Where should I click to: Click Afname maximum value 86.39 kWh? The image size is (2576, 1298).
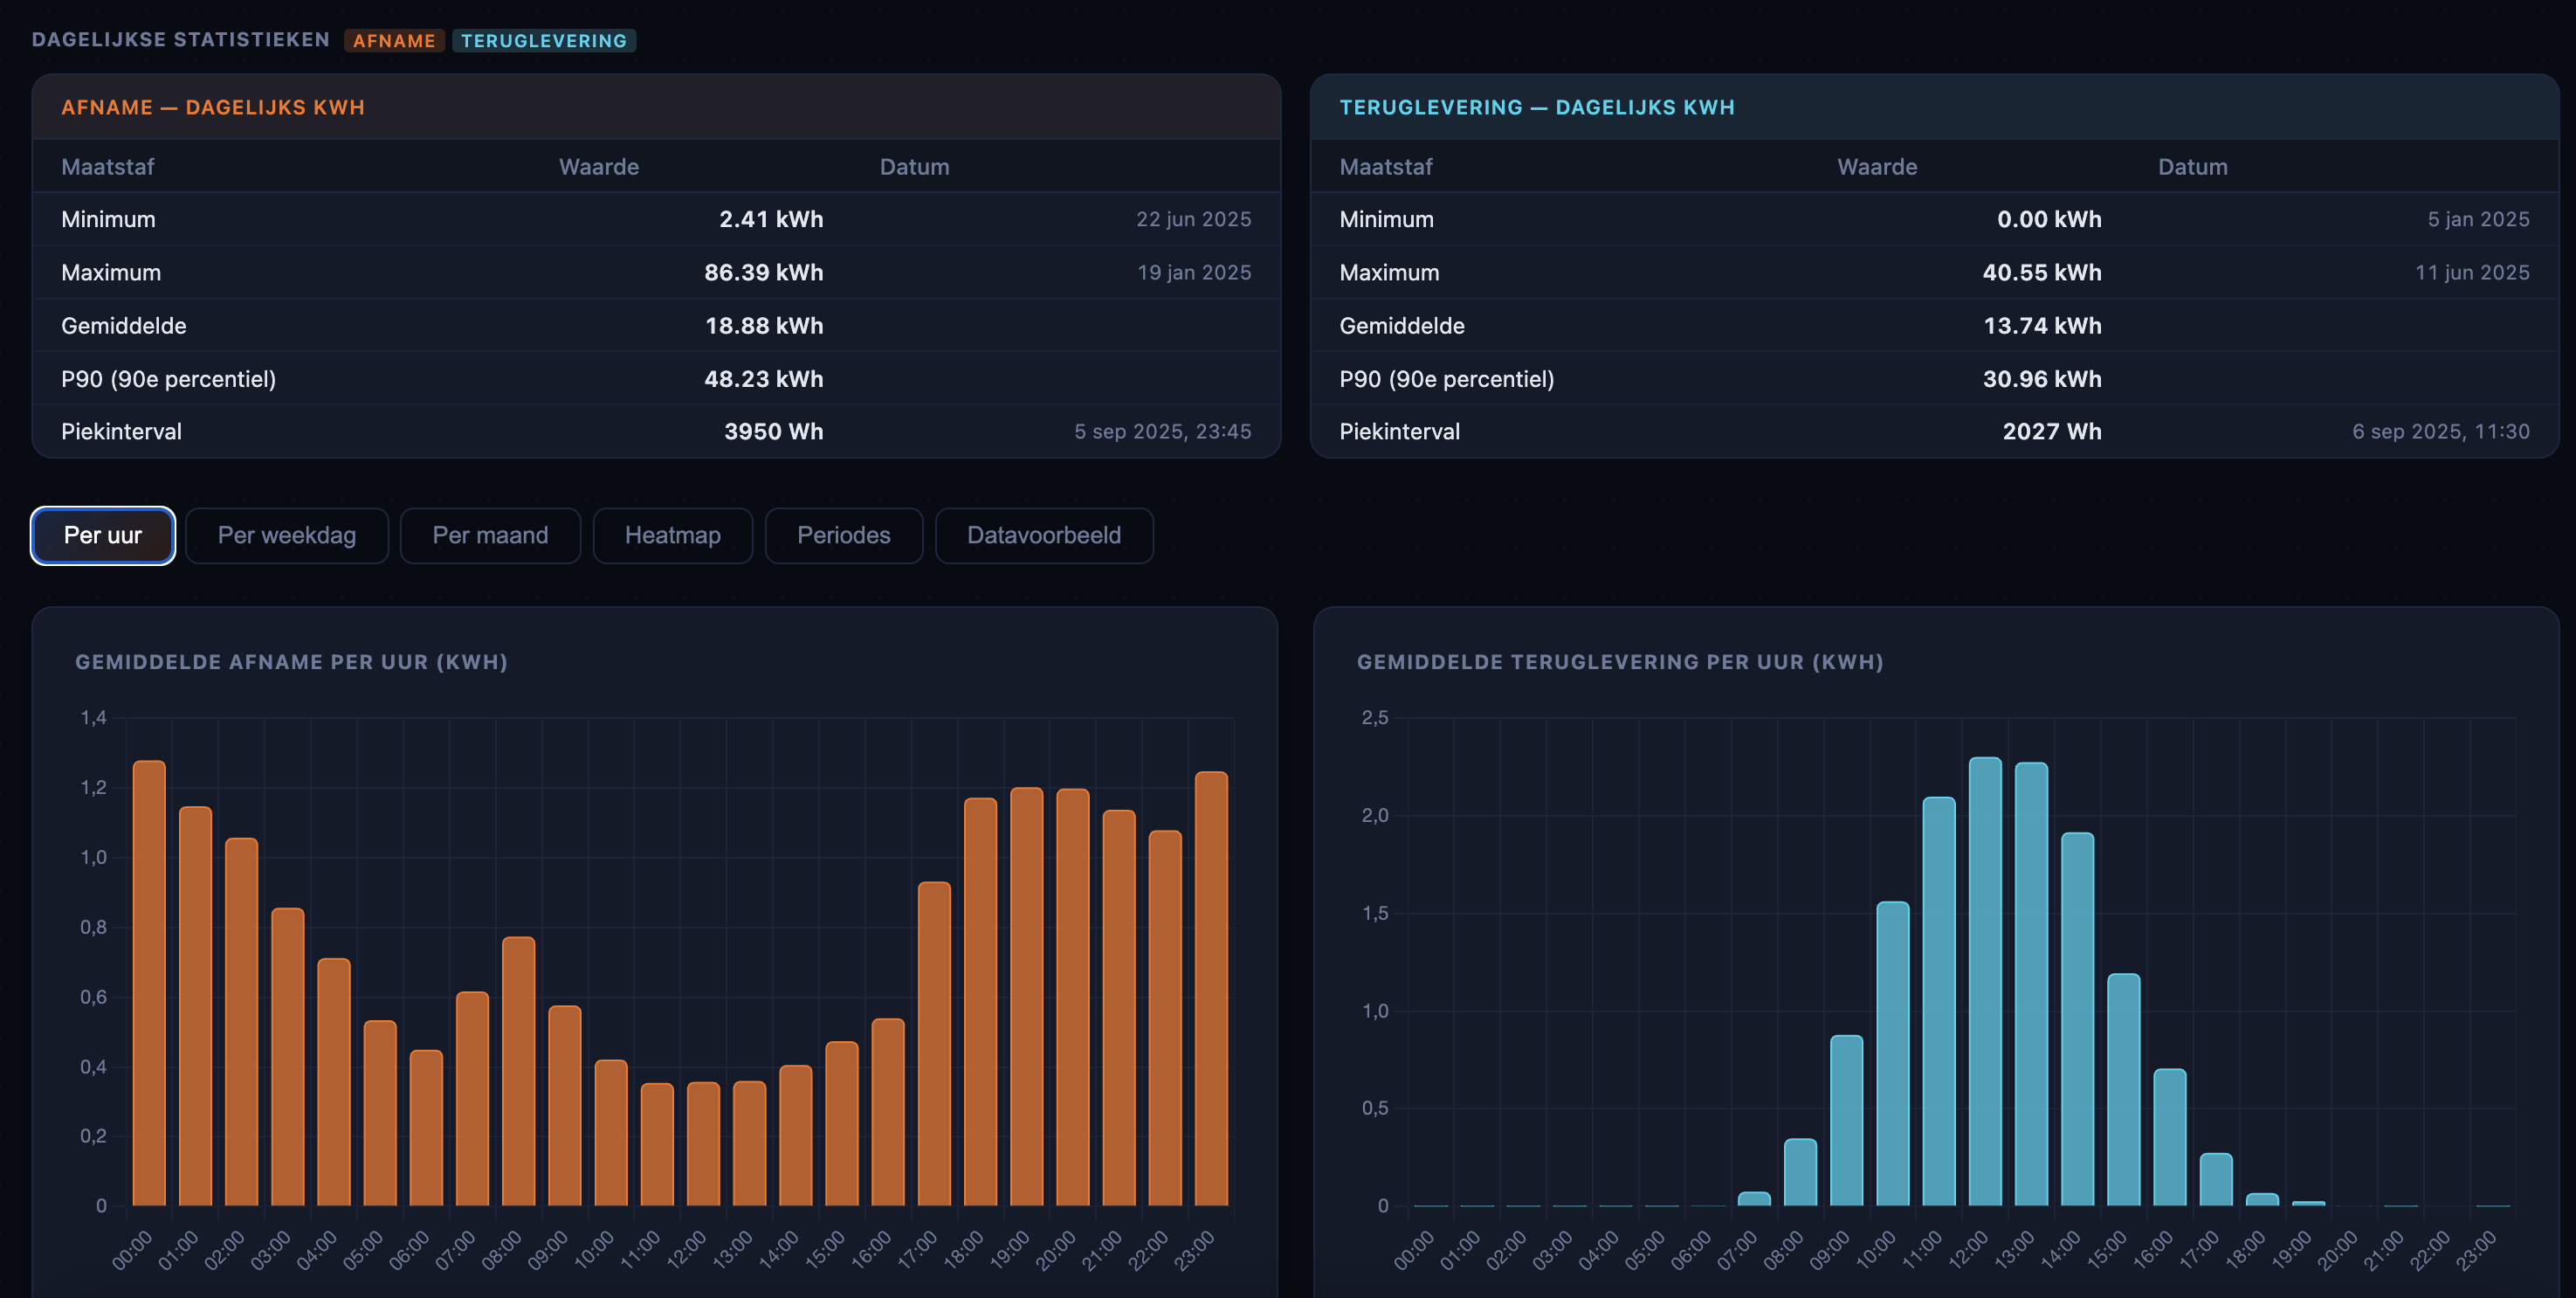click(x=764, y=272)
